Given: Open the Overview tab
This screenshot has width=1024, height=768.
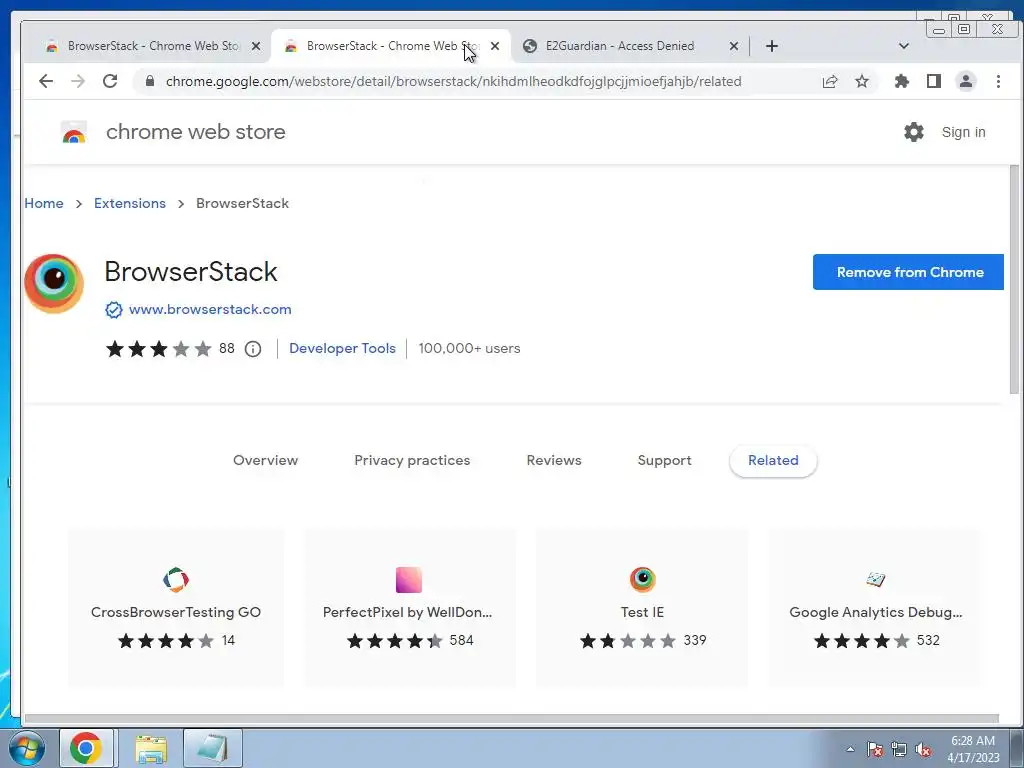Looking at the screenshot, I should coord(266,460).
